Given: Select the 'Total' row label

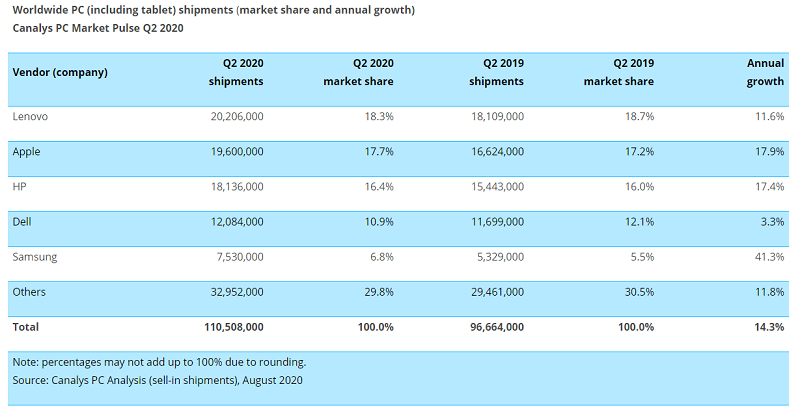Looking at the screenshot, I should point(26,327).
